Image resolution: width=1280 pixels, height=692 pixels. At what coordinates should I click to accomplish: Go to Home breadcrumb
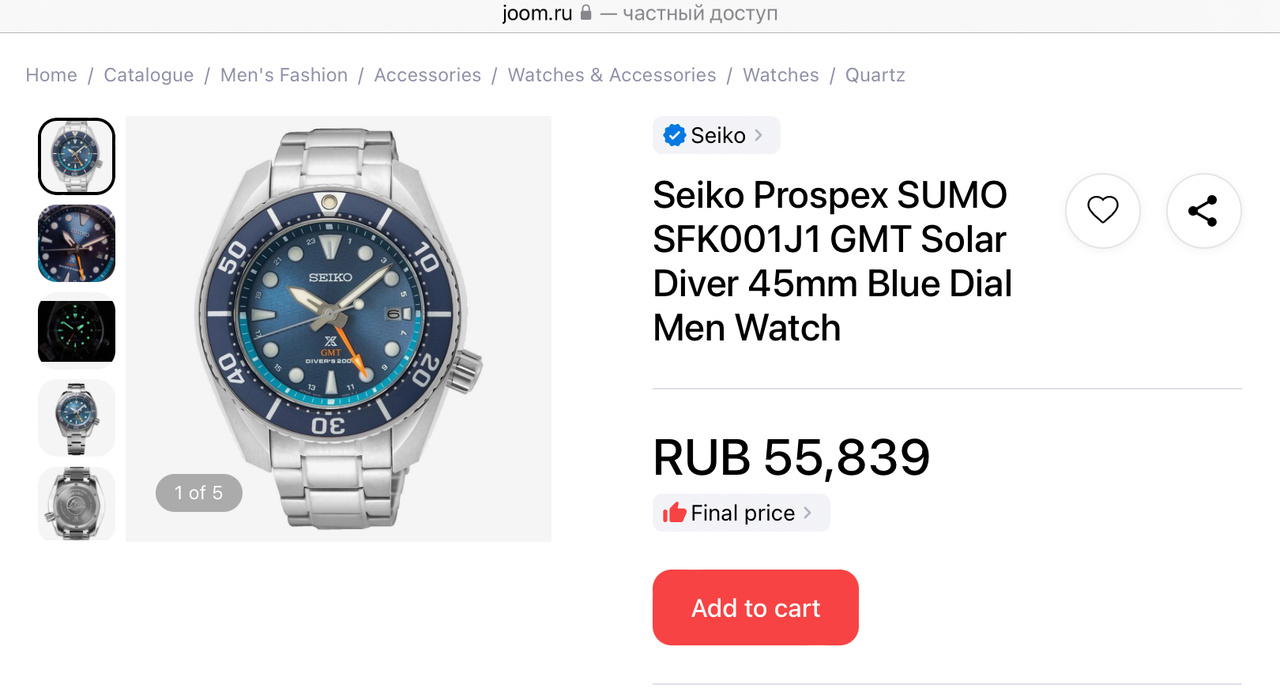(51, 75)
